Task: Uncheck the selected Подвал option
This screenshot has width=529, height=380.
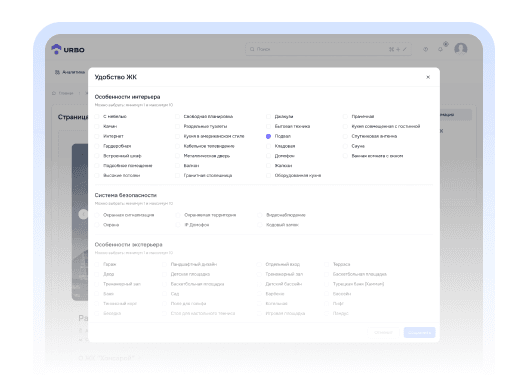Action: pyautogui.click(x=269, y=136)
